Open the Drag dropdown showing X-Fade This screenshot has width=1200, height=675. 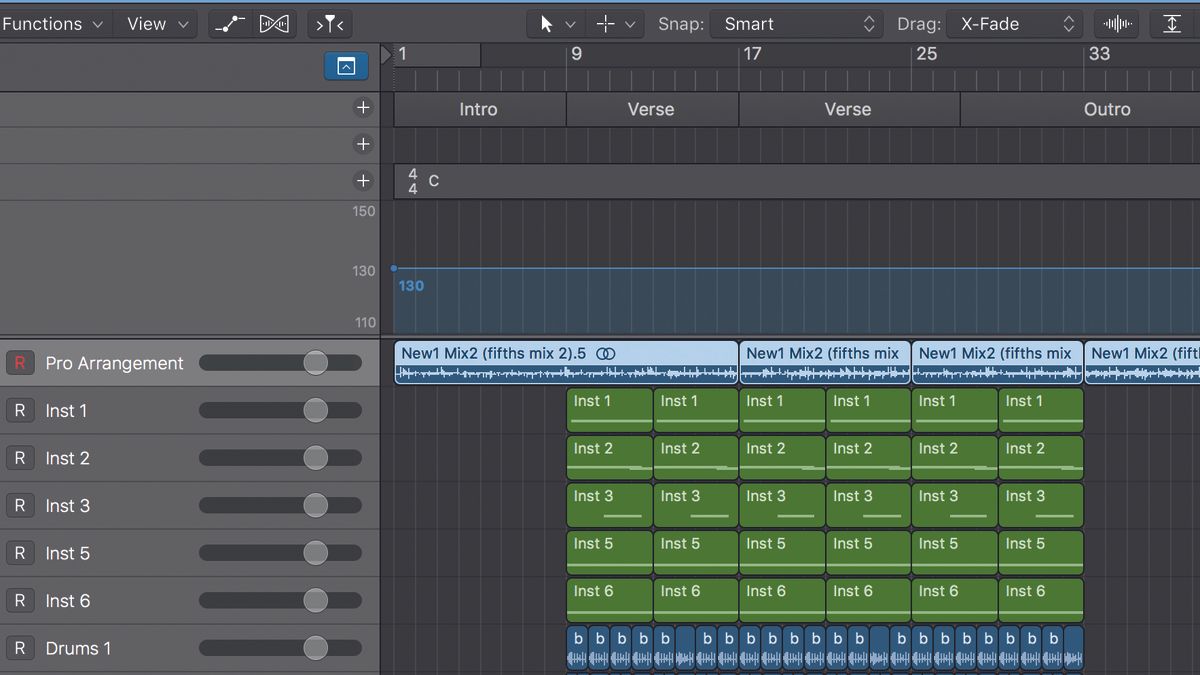1014,23
